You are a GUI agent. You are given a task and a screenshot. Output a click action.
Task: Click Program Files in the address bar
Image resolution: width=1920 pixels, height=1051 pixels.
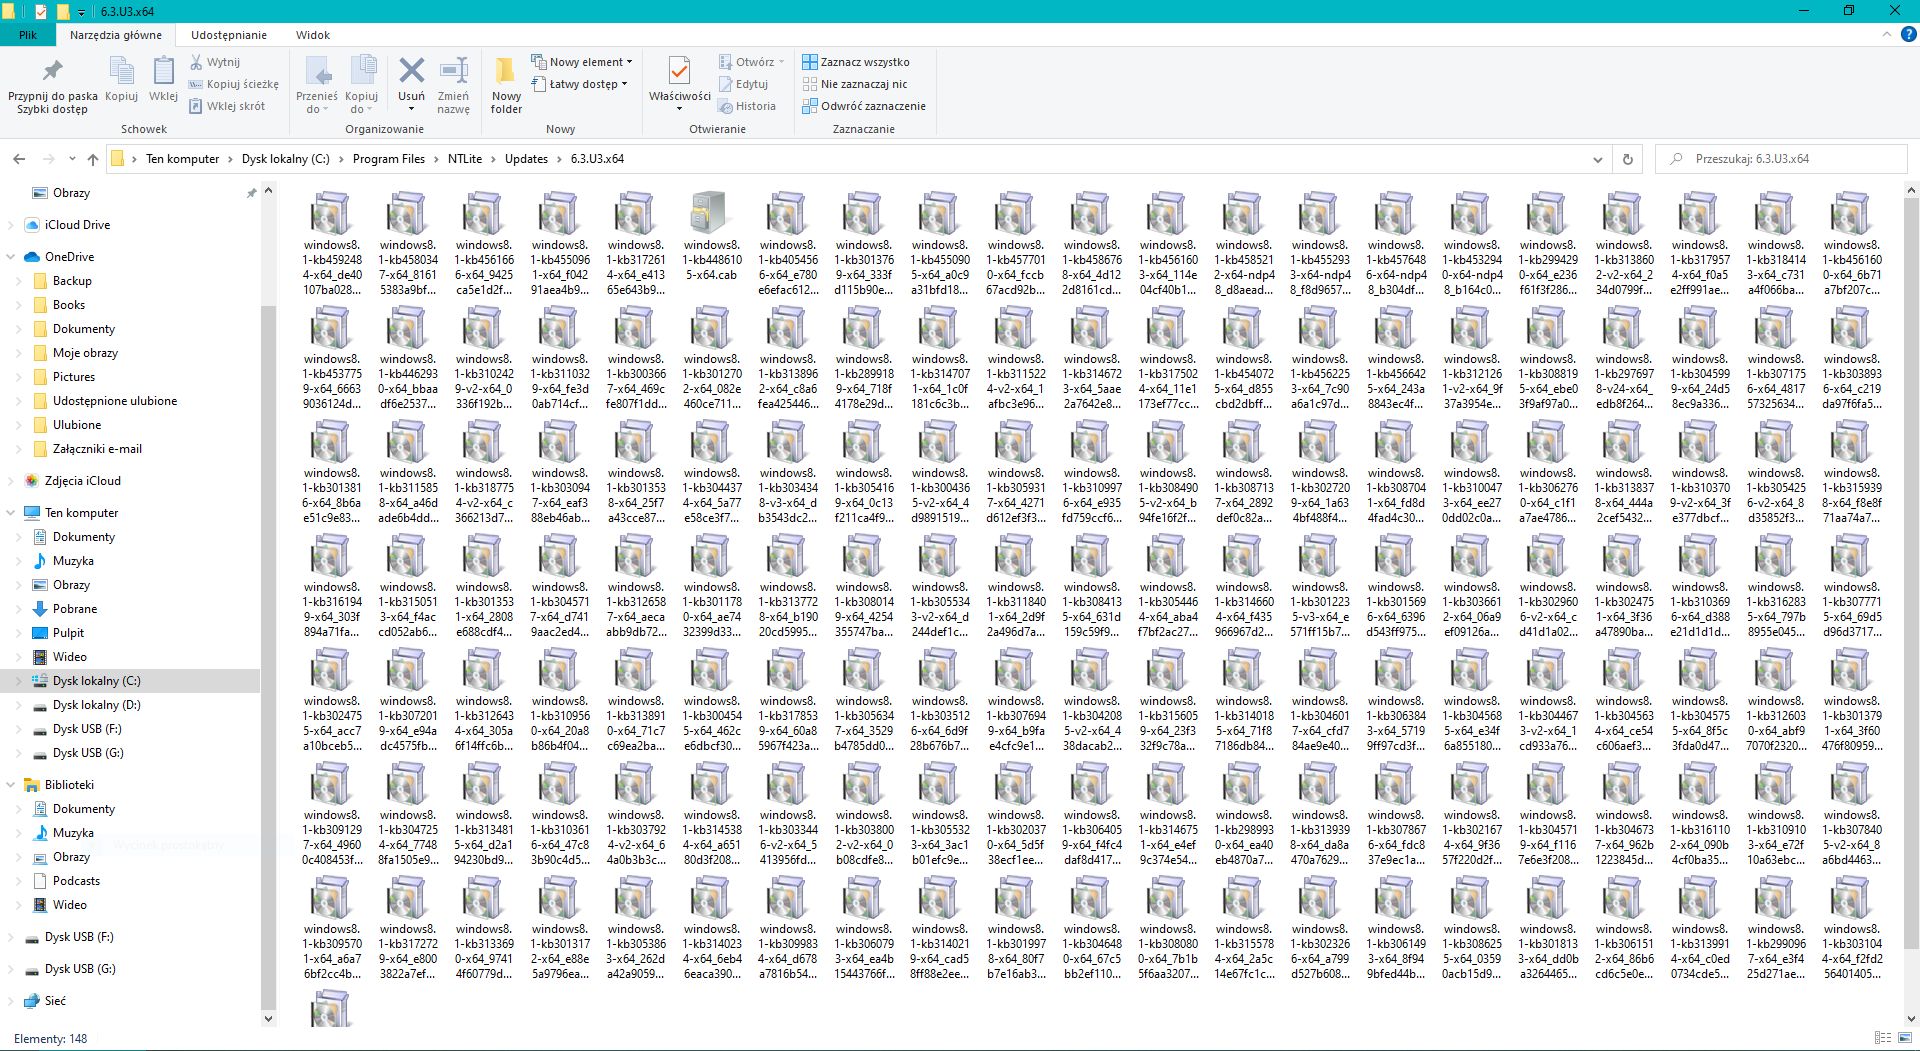tap(389, 159)
